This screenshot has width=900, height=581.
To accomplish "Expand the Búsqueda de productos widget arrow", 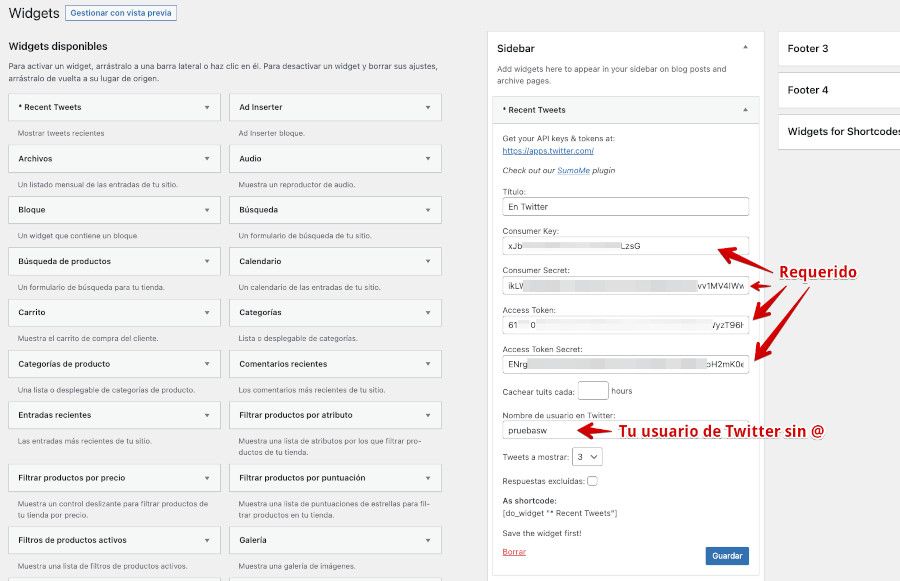I will pyautogui.click(x=207, y=261).
